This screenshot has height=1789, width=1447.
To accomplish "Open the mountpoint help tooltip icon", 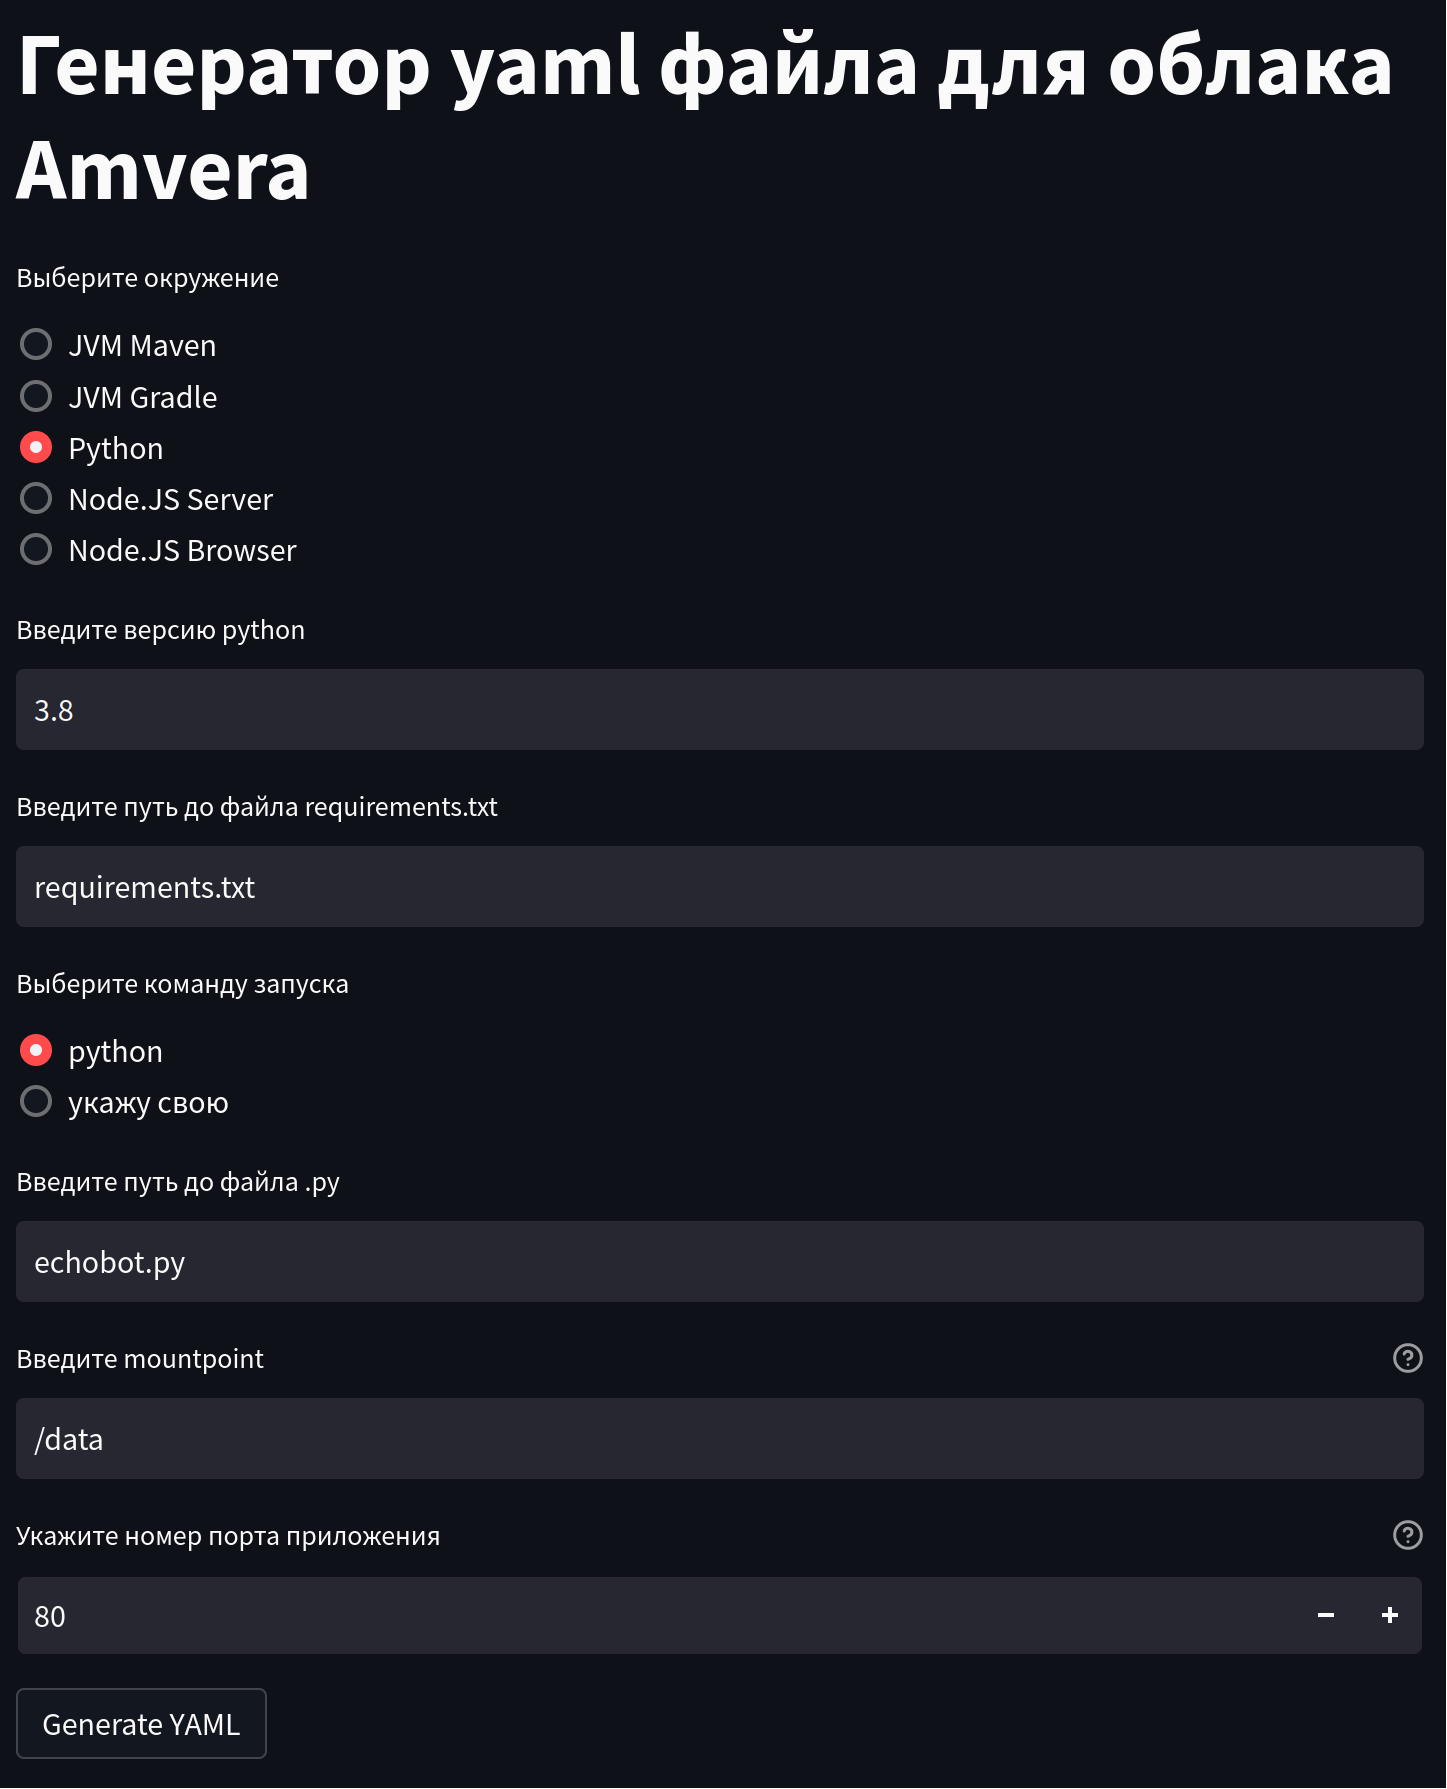I will pos(1407,1358).
